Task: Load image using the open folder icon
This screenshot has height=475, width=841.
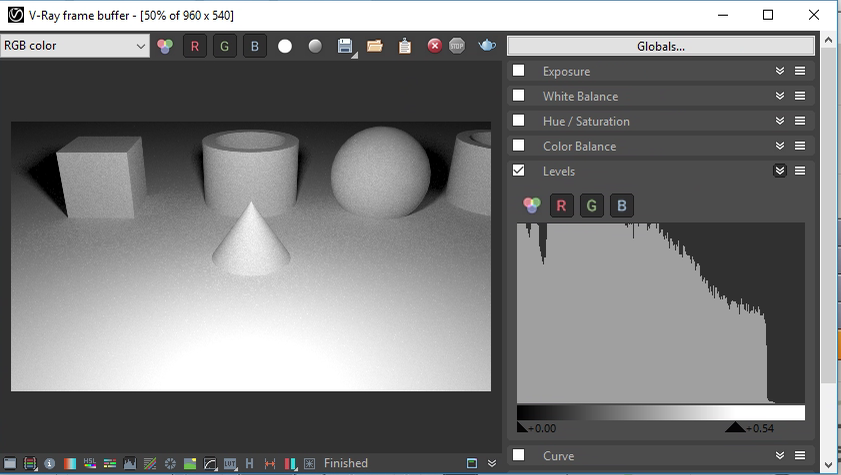Action: [375, 46]
